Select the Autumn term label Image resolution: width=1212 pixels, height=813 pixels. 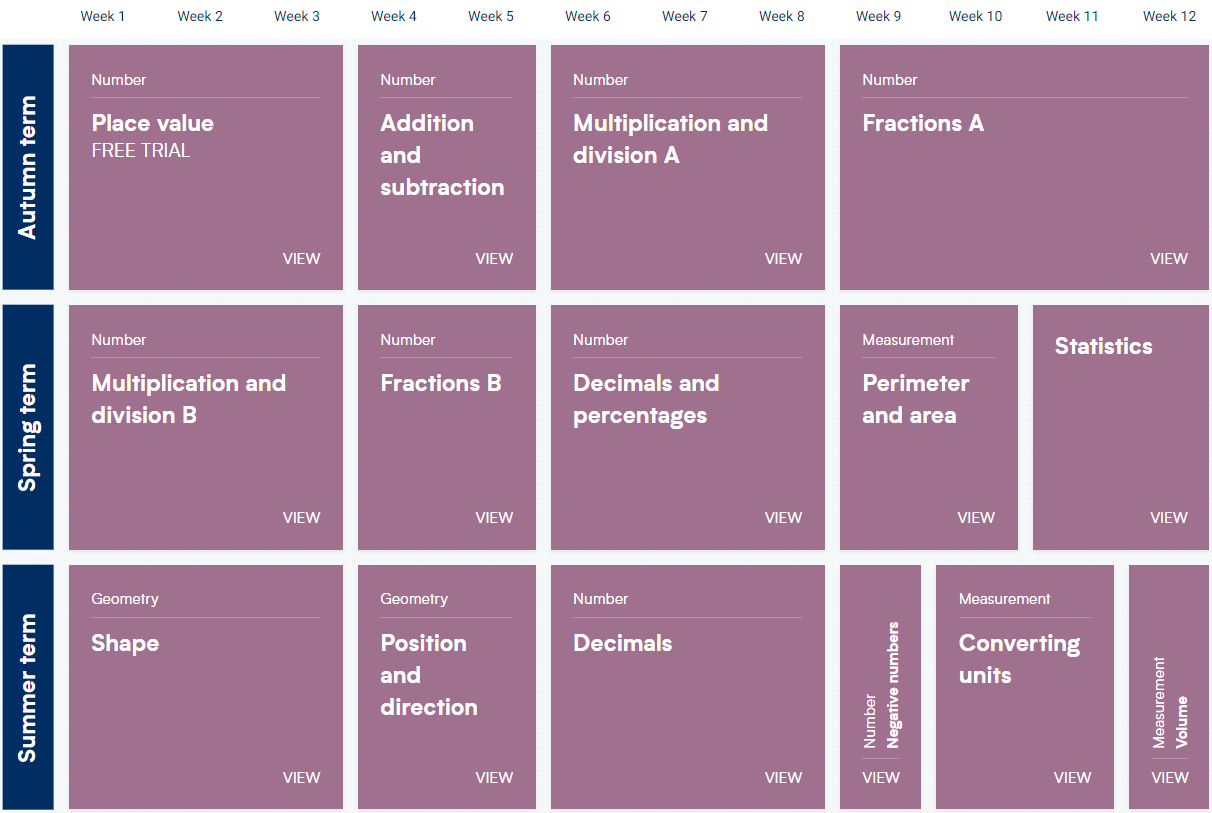click(27, 167)
